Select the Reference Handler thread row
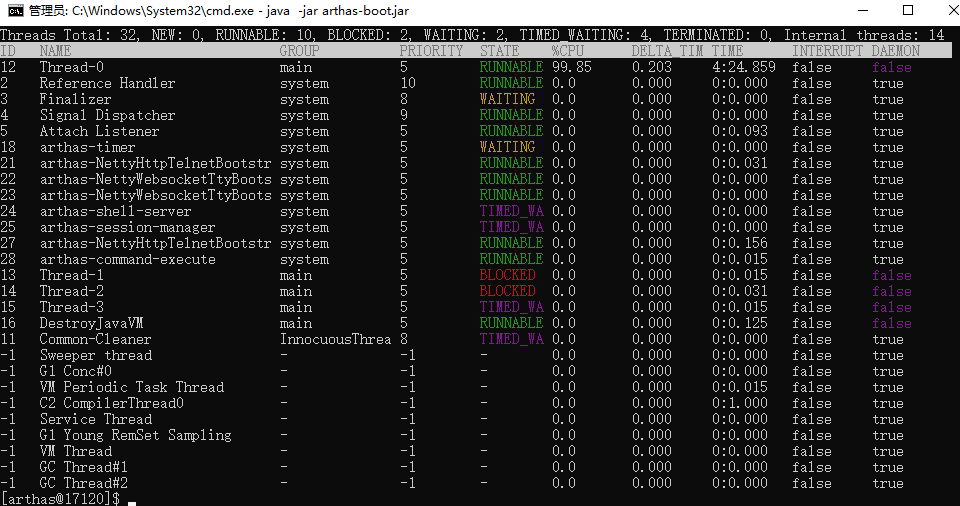The image size is (960, 506). pos(107,83)
